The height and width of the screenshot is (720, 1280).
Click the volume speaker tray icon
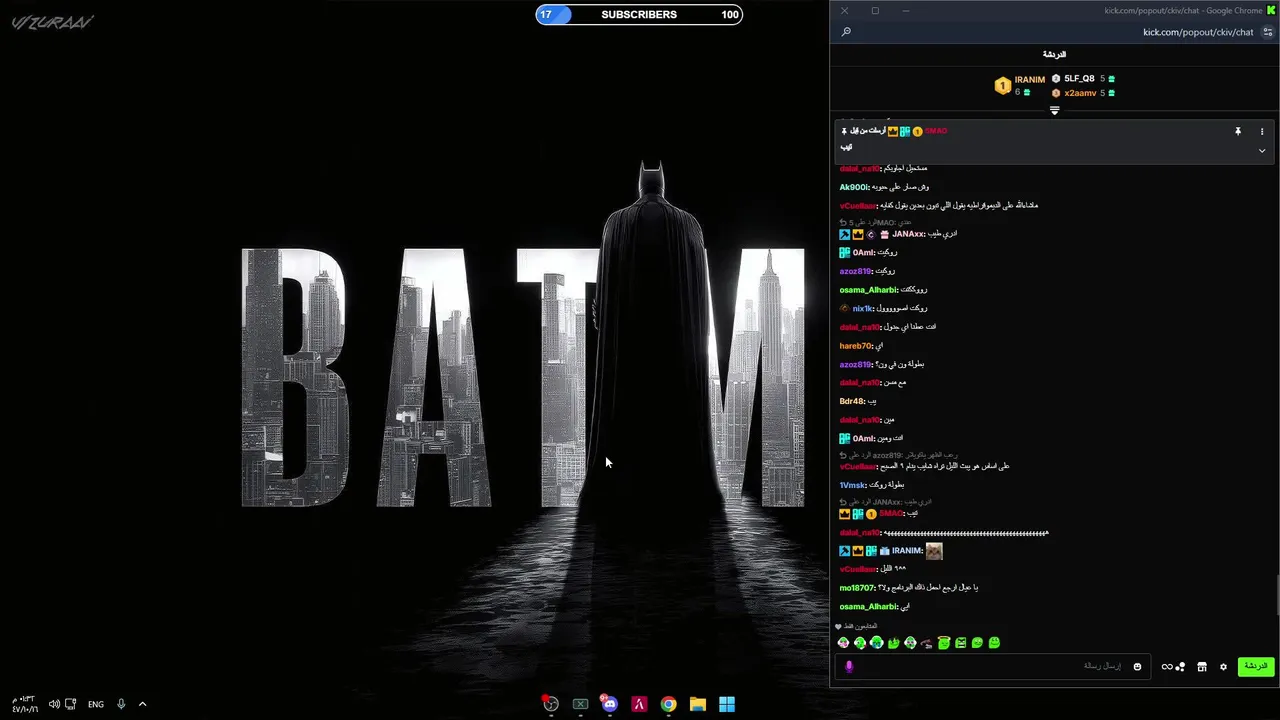[54, 704]
